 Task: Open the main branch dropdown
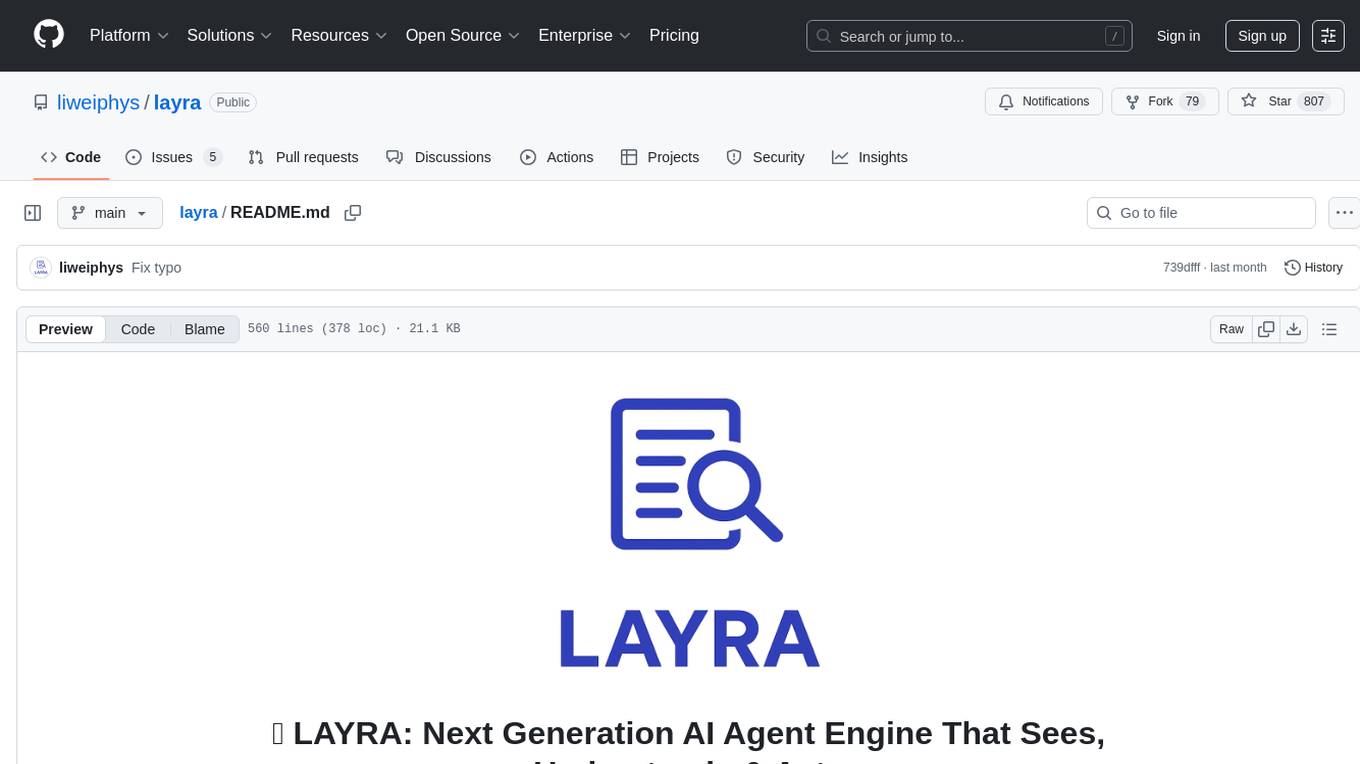click(110, 213)
